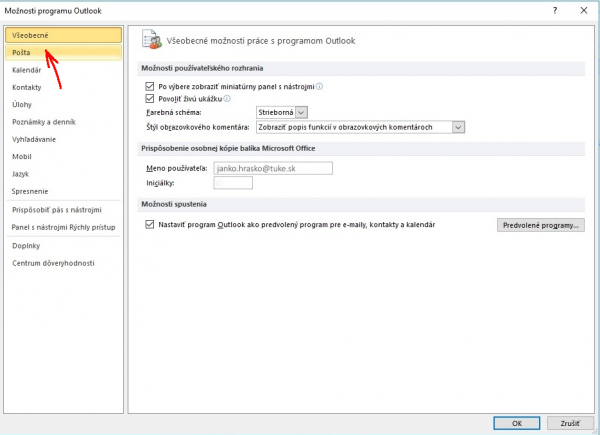Open the Pošta options category
600x435 pixels.
tap(64, 52)
